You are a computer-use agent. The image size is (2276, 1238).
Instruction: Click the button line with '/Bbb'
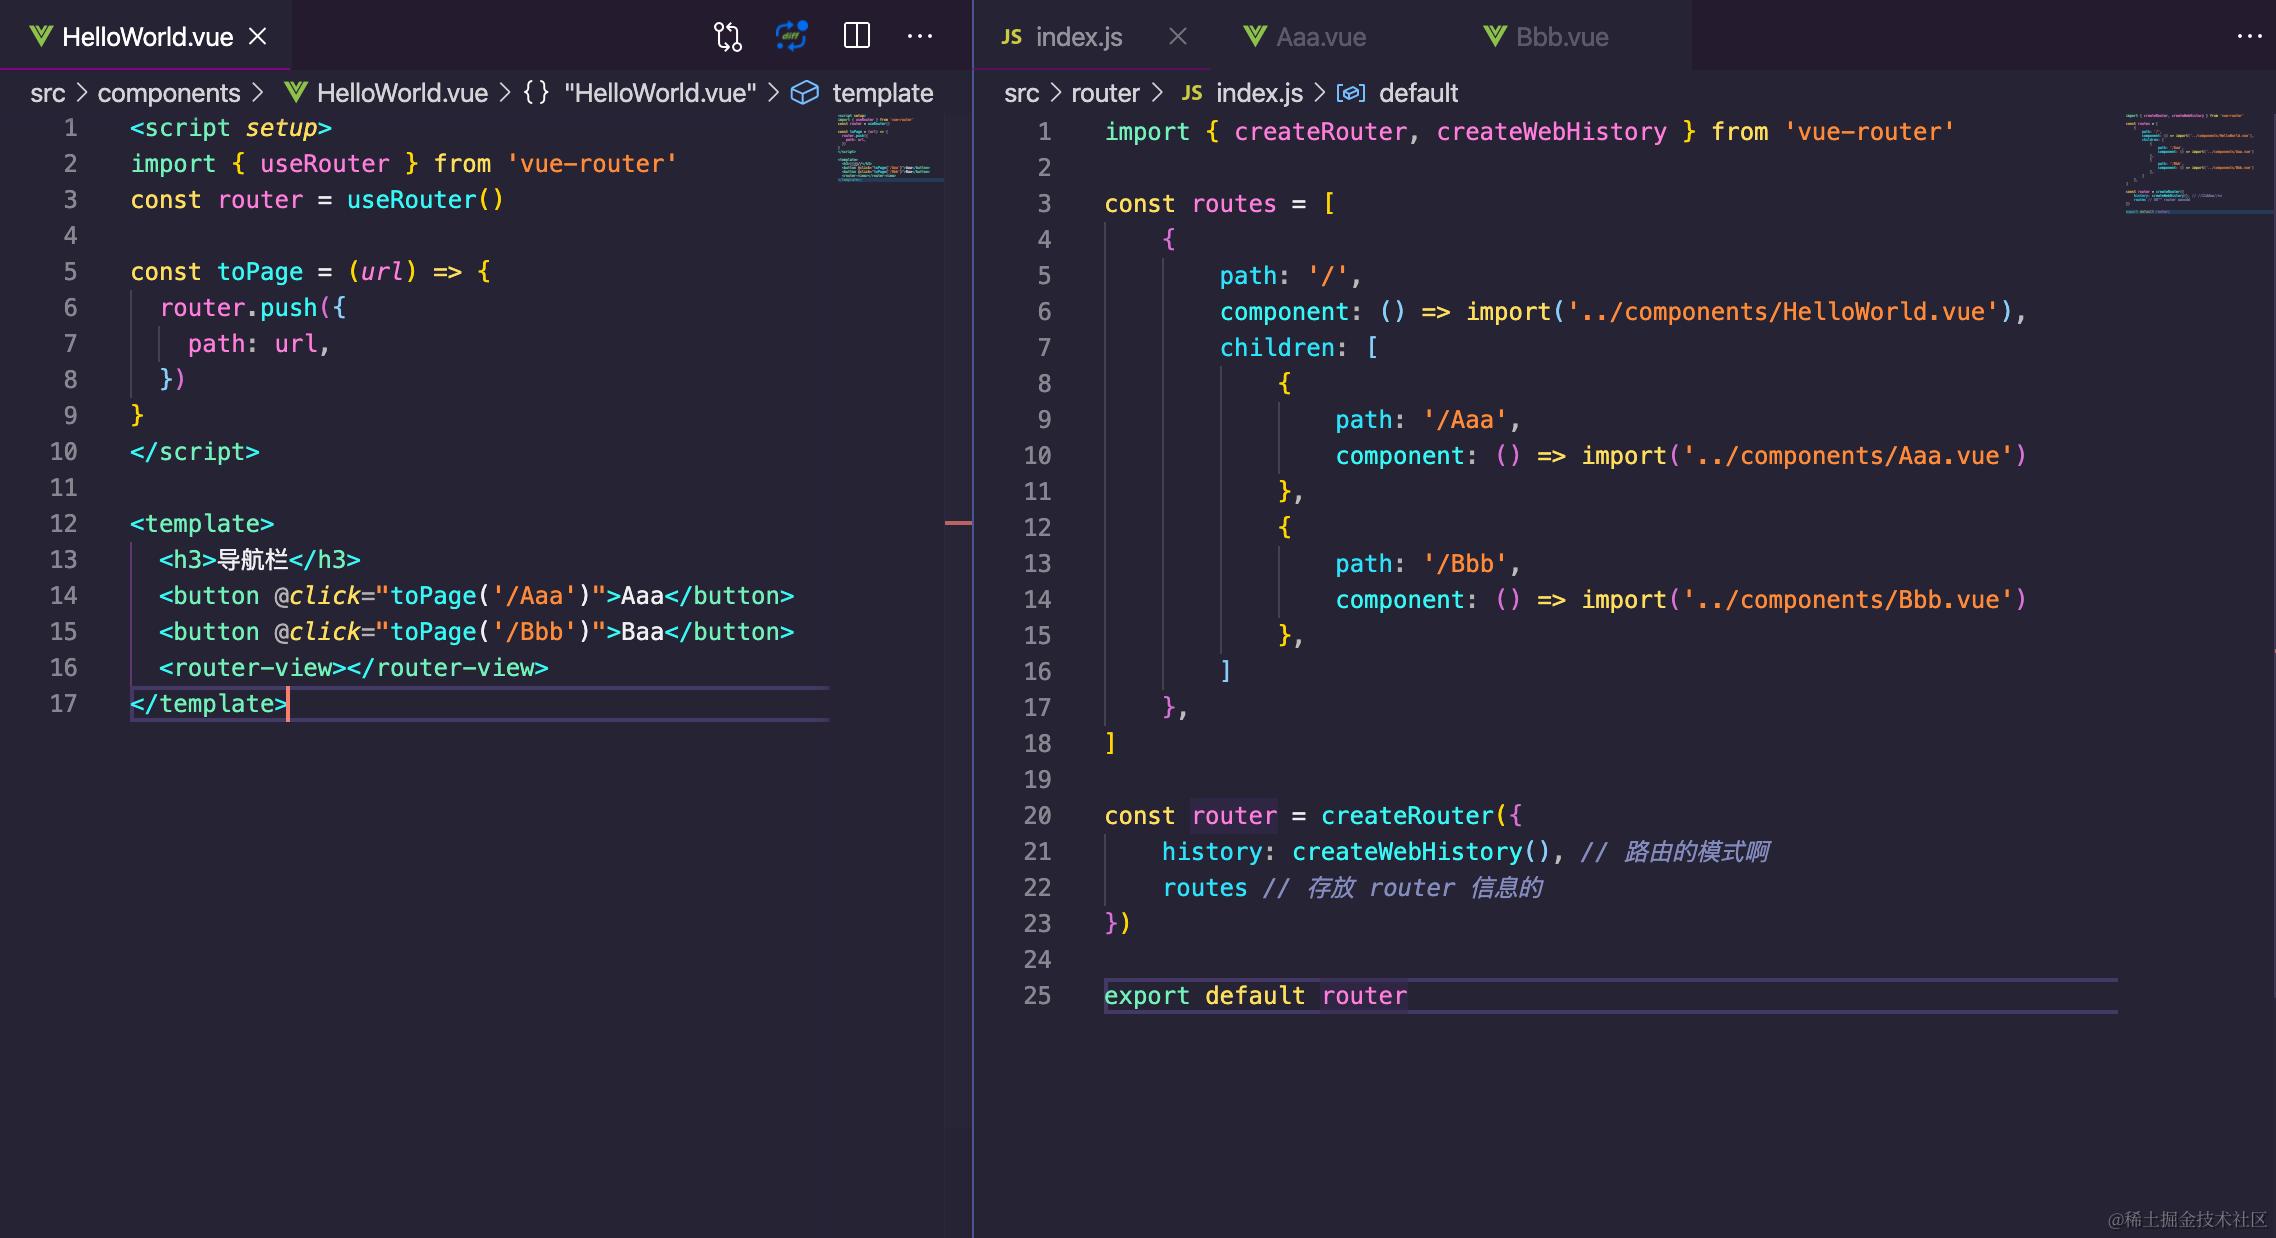point(476,631)
